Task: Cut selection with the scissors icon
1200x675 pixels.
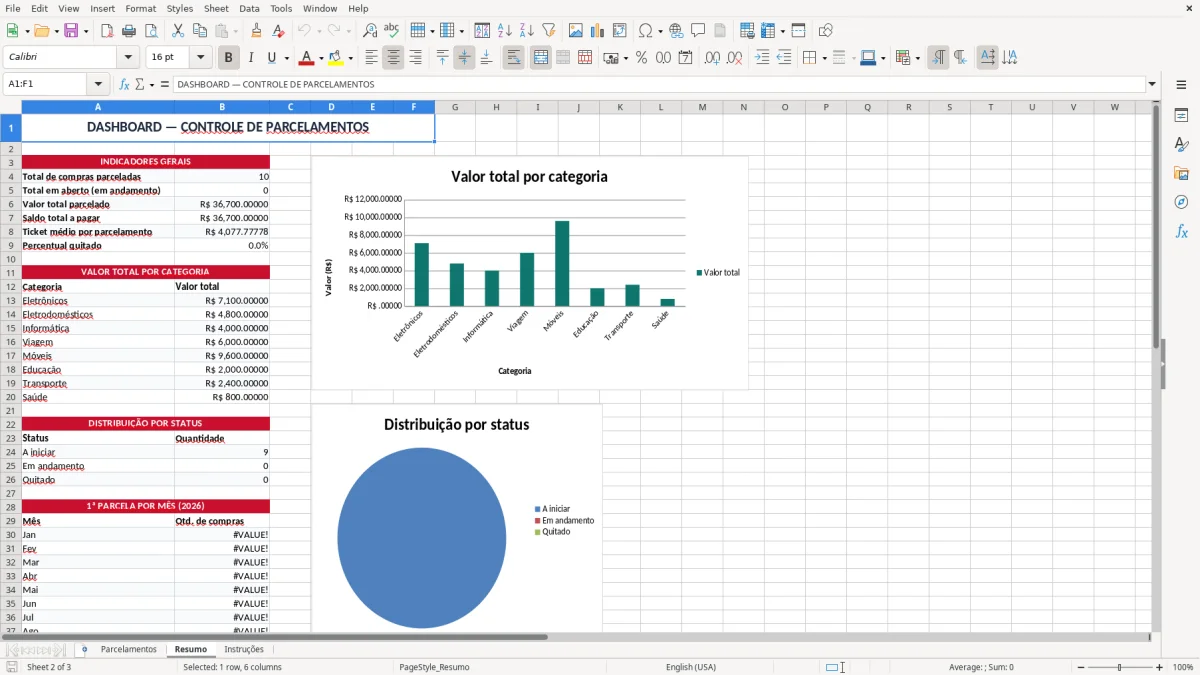Action: point(178,31)
